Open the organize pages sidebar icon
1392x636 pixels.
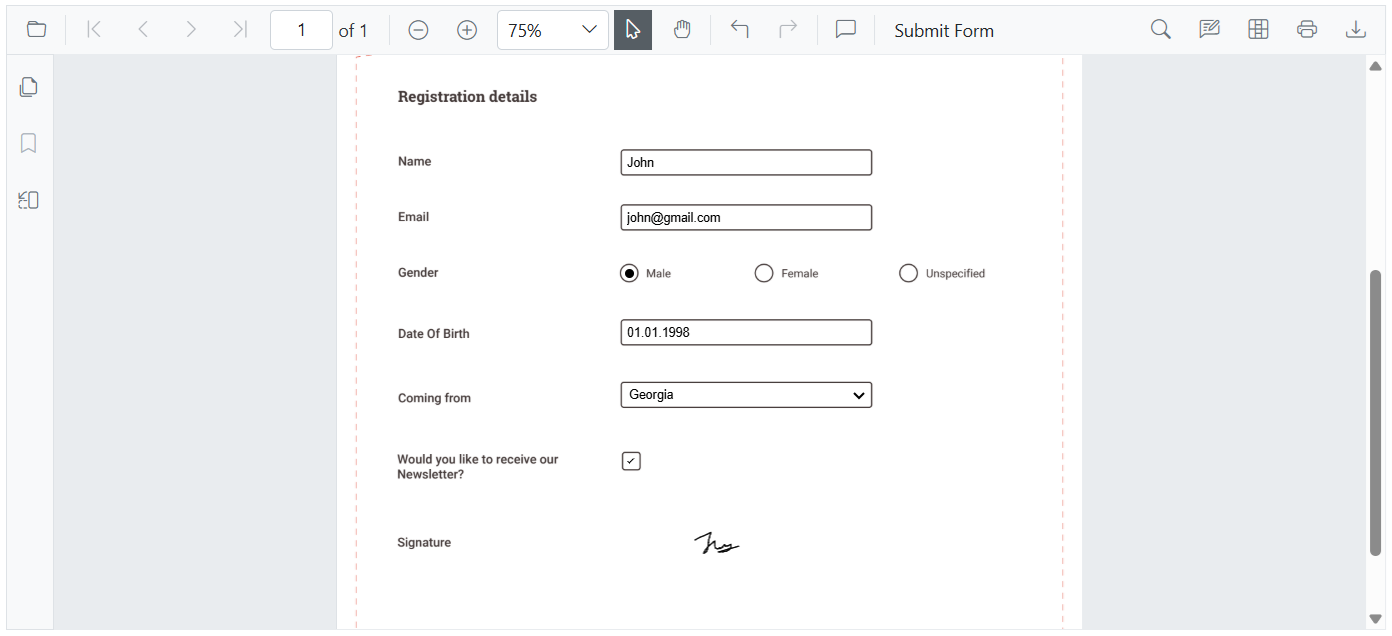coord(29,200)
